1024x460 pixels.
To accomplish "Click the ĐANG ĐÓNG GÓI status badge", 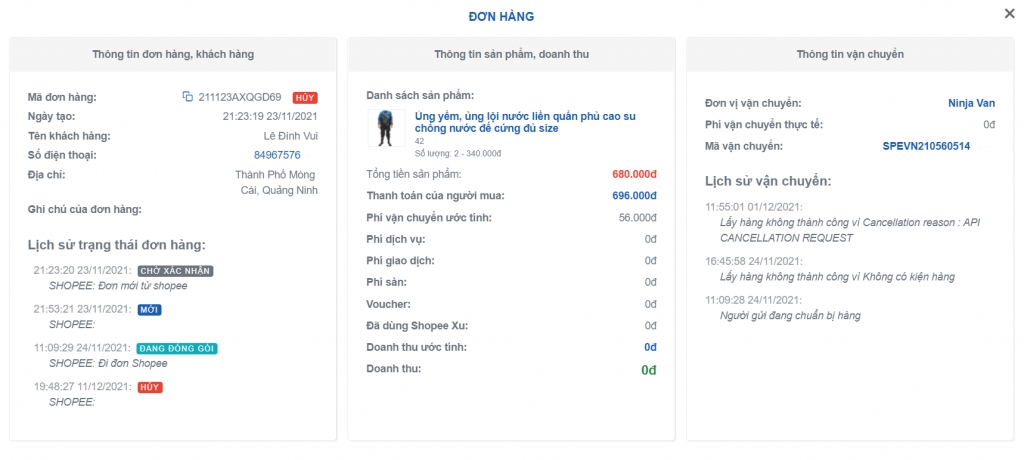I will (x=177, y=348).
